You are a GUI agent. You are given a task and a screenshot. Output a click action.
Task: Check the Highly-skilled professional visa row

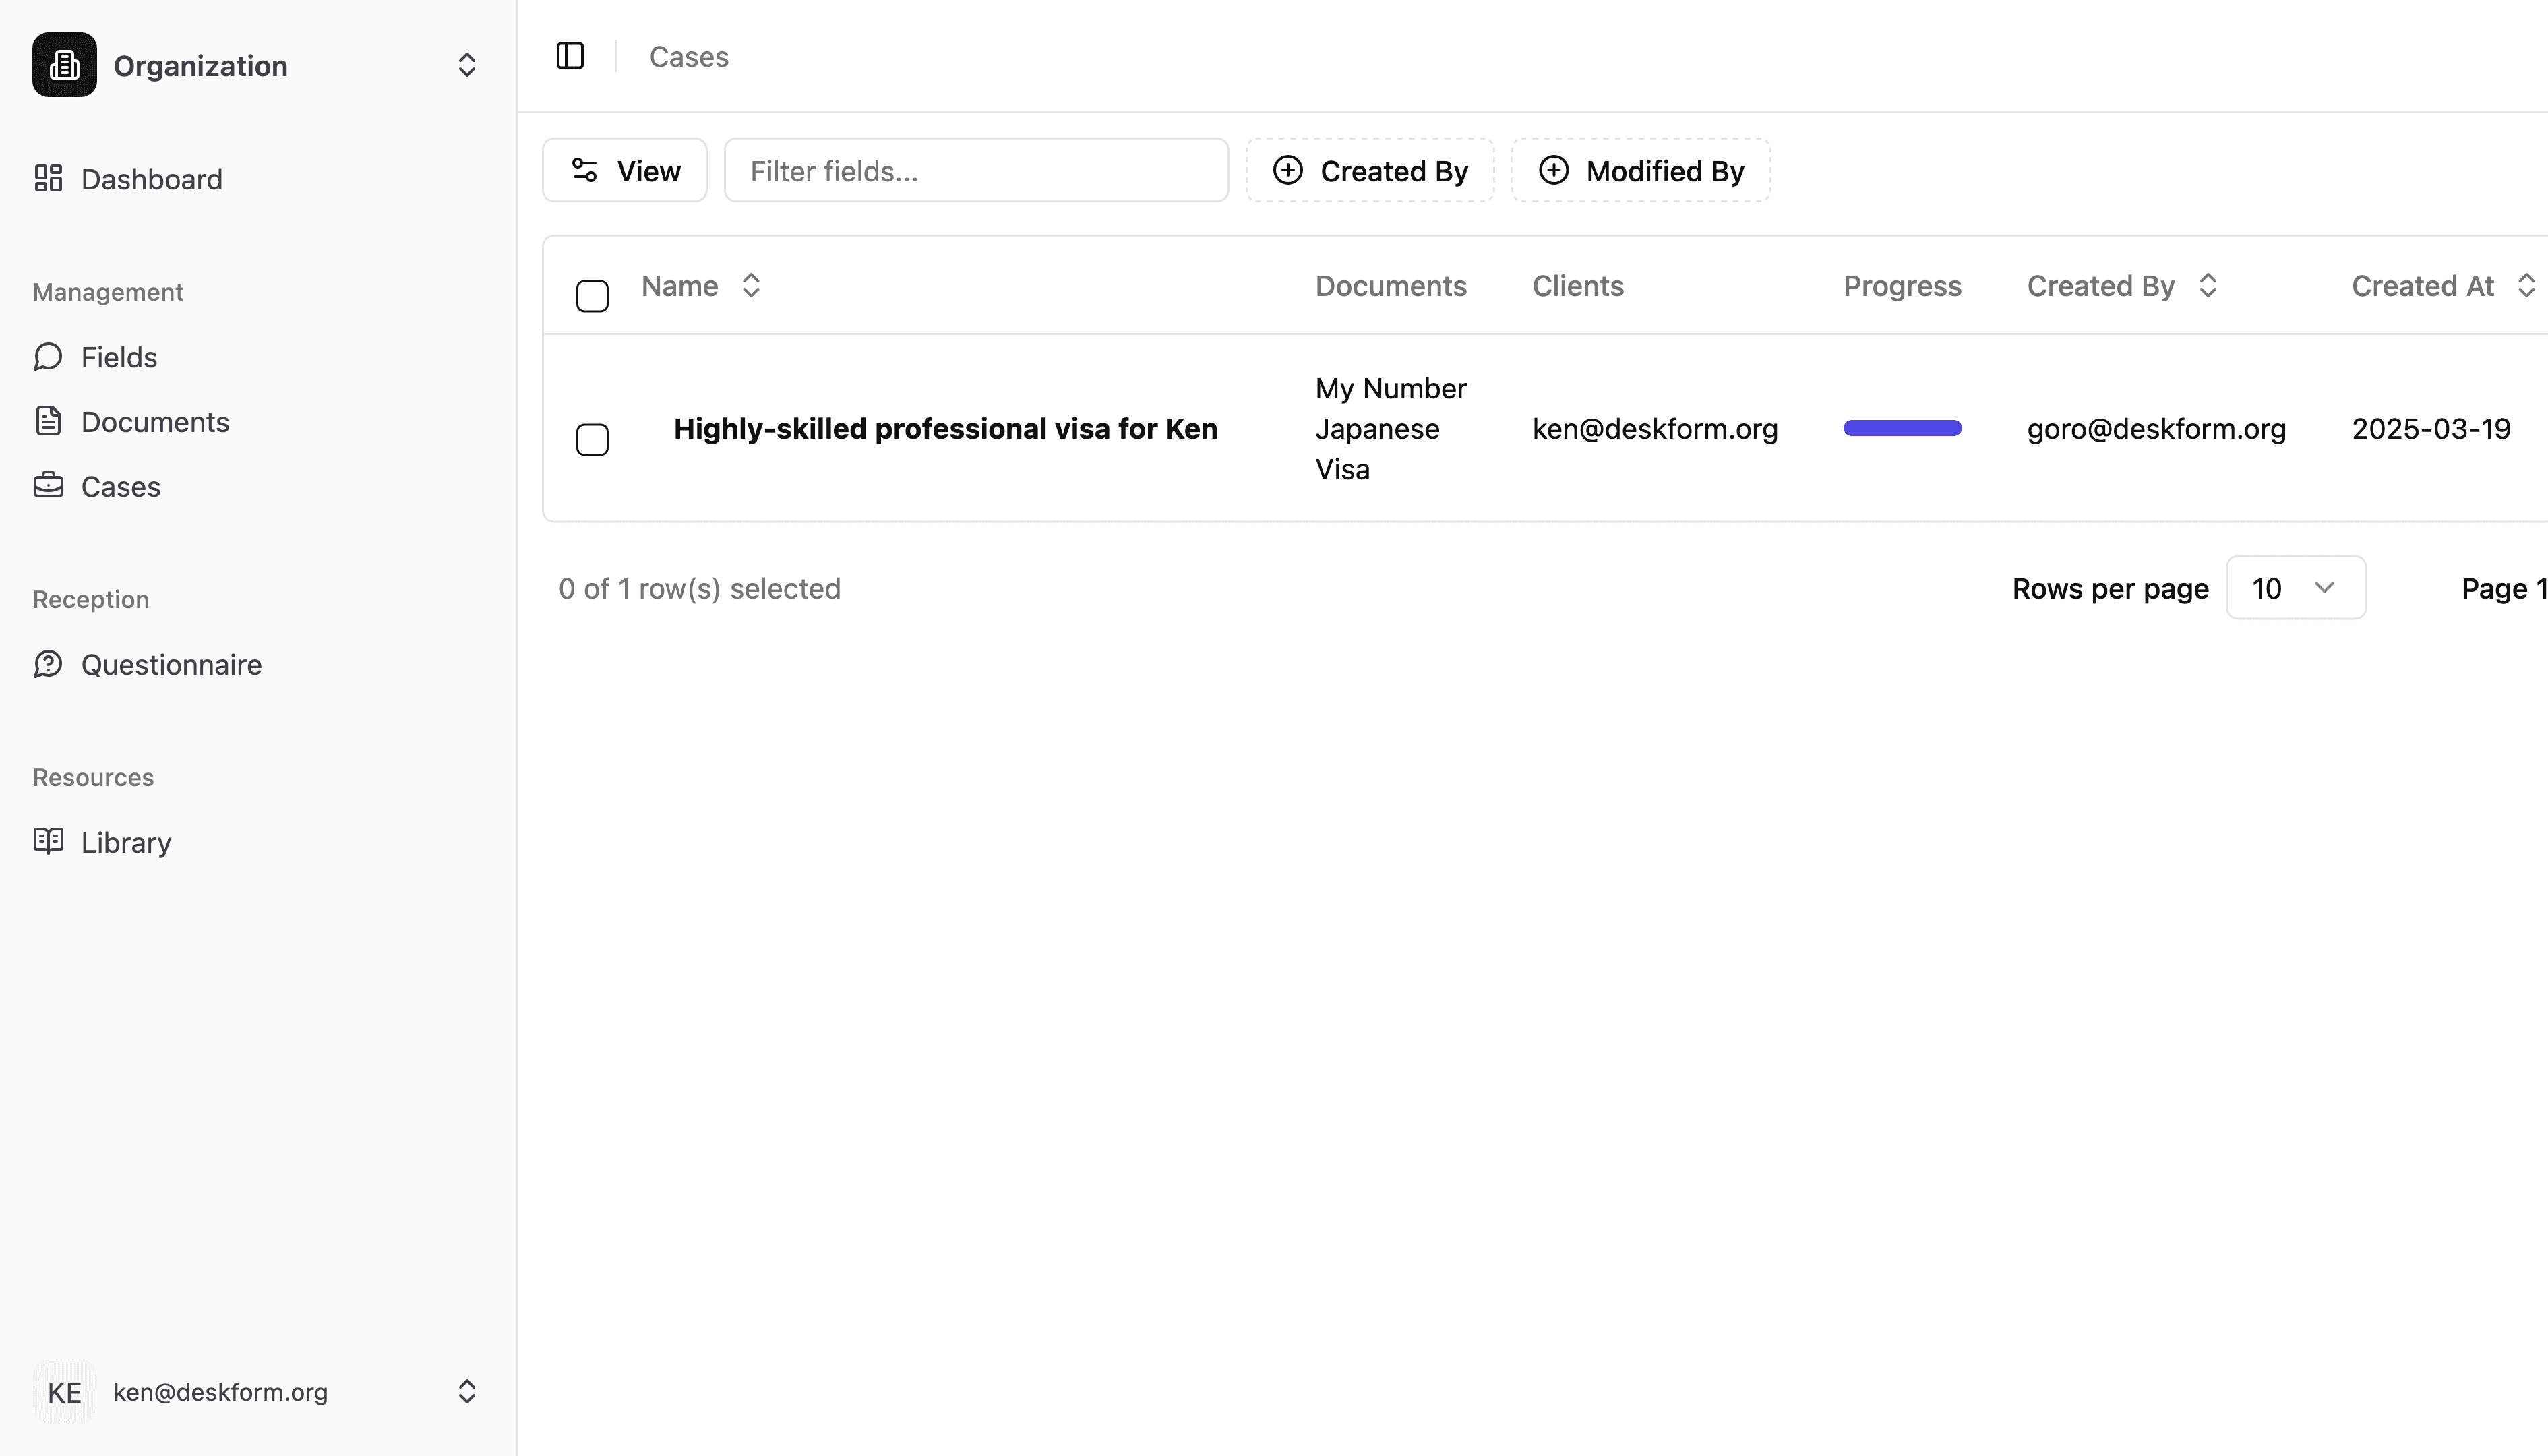coord(592,439)
